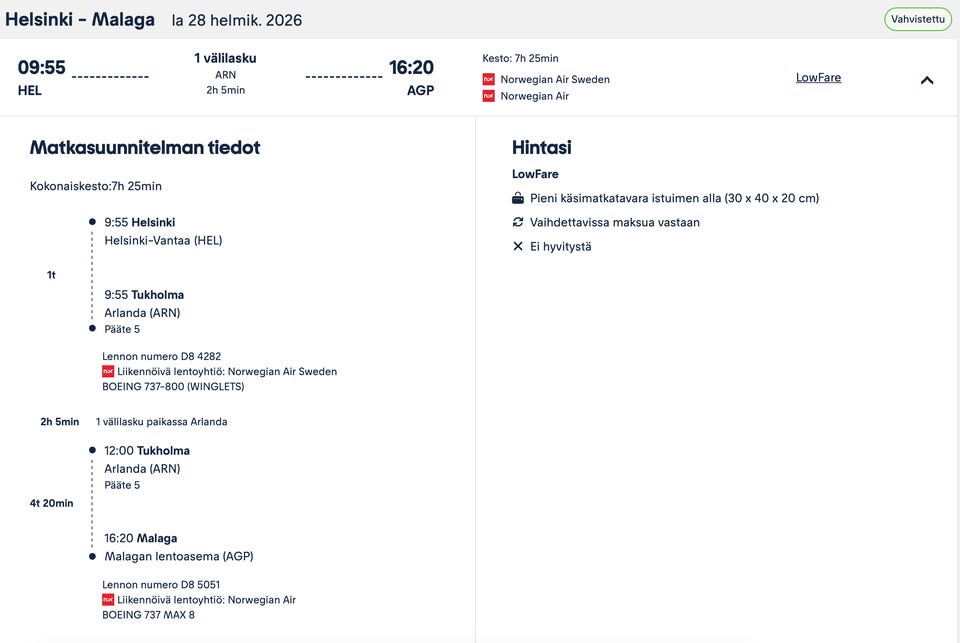The image size is (960, 643).
Task: Click the "1 välilasku" stopover summary
Action: (x=225, y=58)
